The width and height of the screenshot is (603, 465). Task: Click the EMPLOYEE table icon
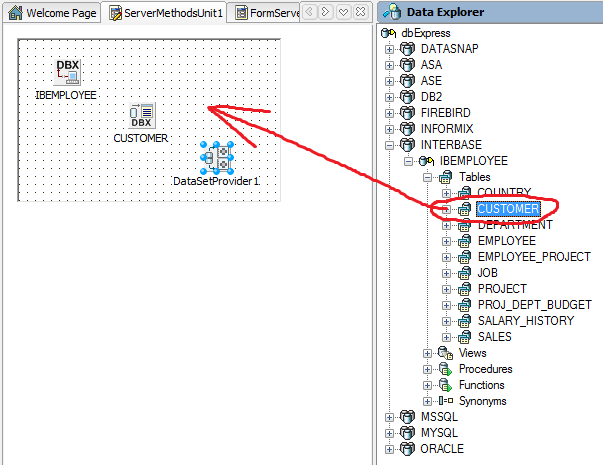coord(465,241)
